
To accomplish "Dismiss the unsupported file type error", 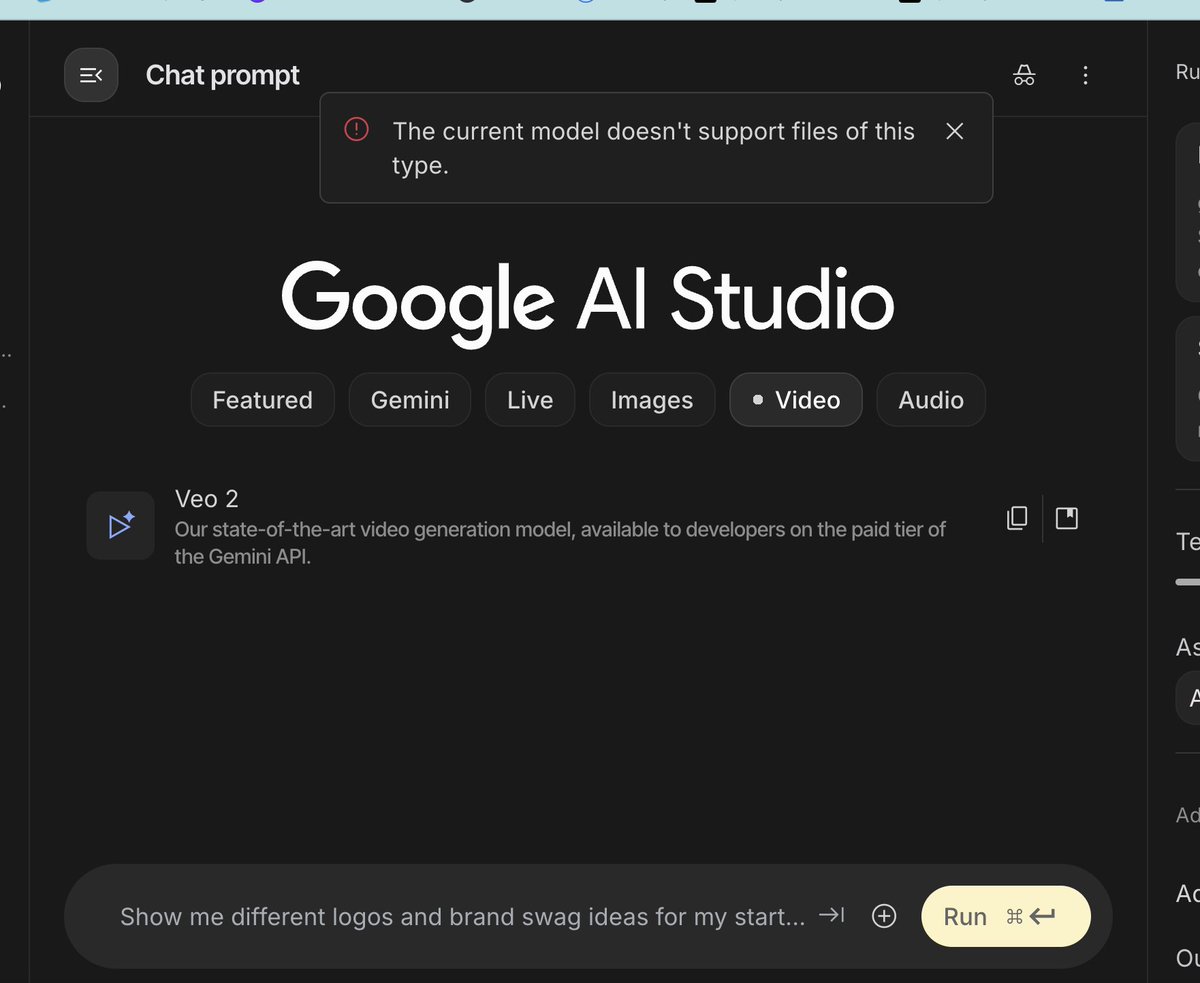I will (954, 131).
